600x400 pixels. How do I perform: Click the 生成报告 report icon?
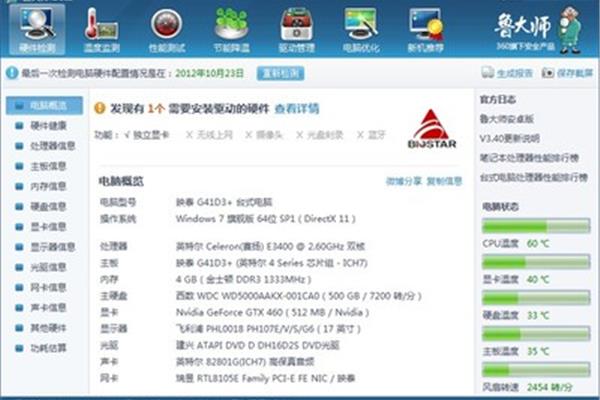click(488, 73)
